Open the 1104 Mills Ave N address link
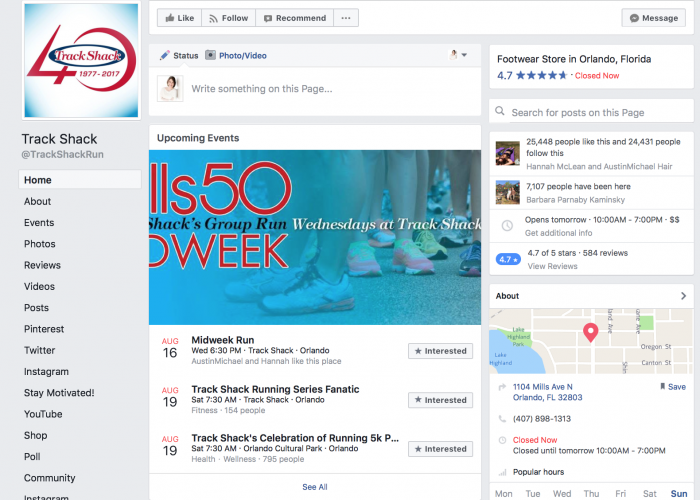The height and width of the screenshot is (500, 700). click(547, 392)
